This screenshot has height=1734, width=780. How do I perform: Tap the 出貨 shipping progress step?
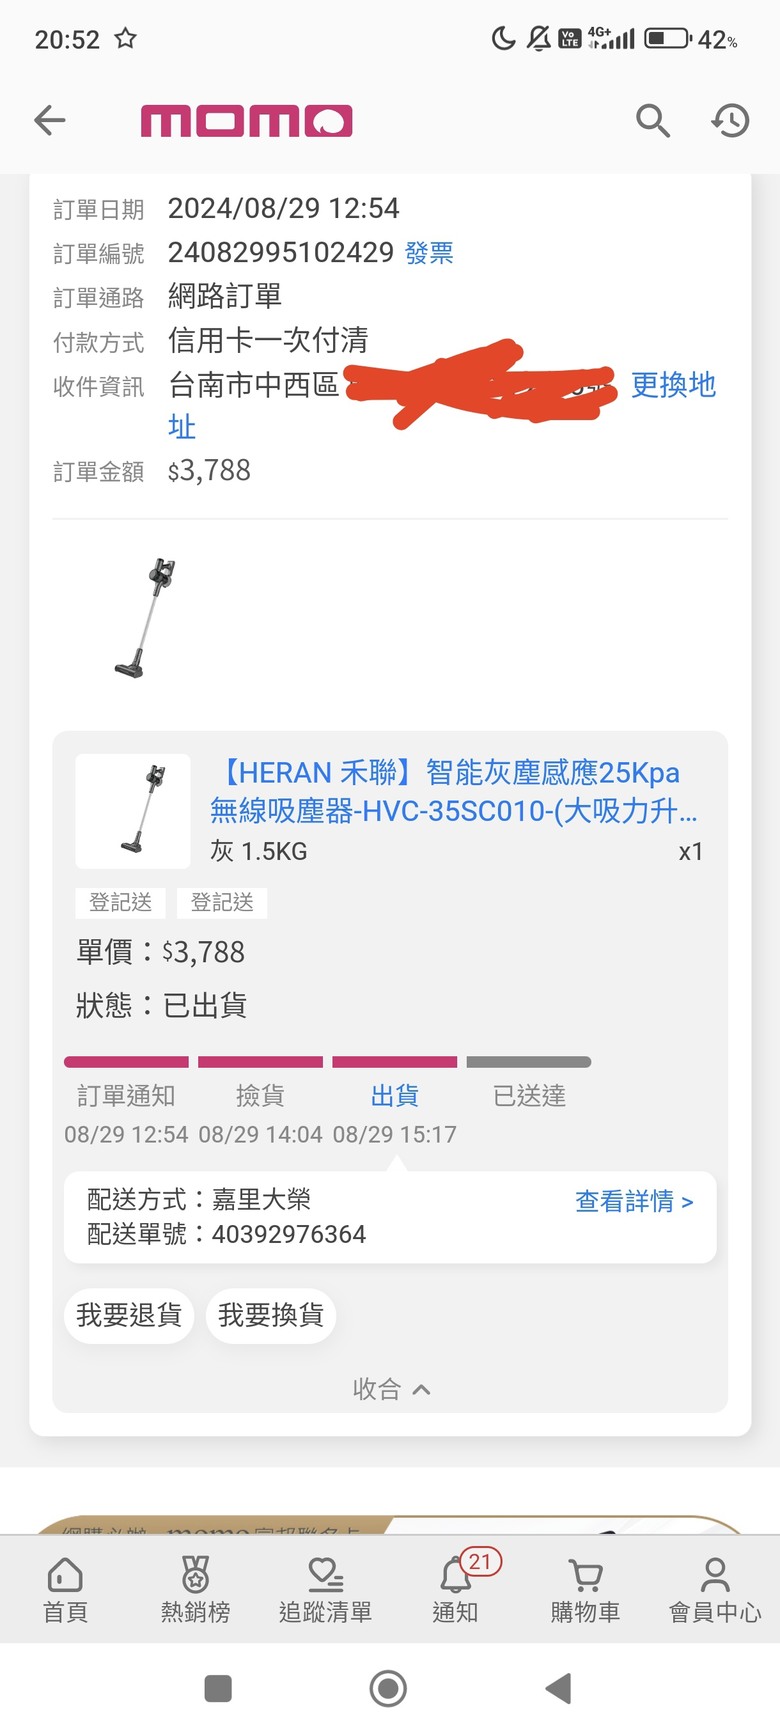click(394, 1095)
